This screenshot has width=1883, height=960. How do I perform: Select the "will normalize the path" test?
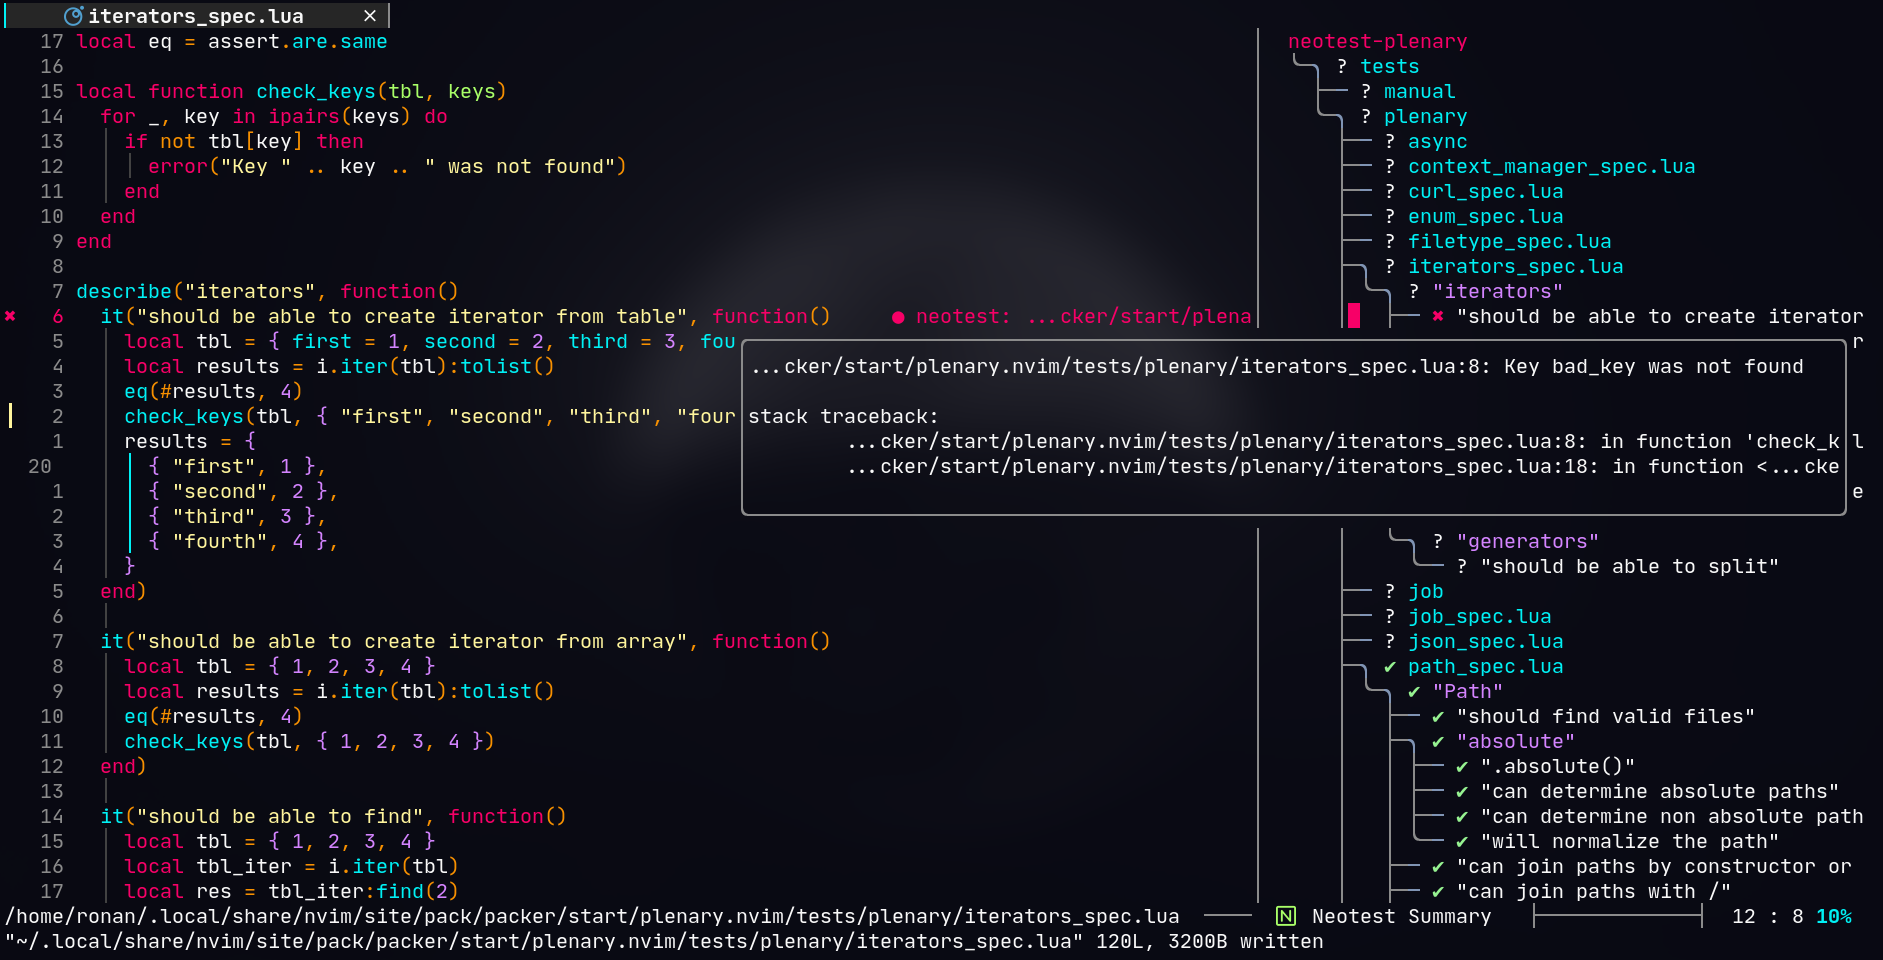pyautogui.click(x=1630, y=841)
